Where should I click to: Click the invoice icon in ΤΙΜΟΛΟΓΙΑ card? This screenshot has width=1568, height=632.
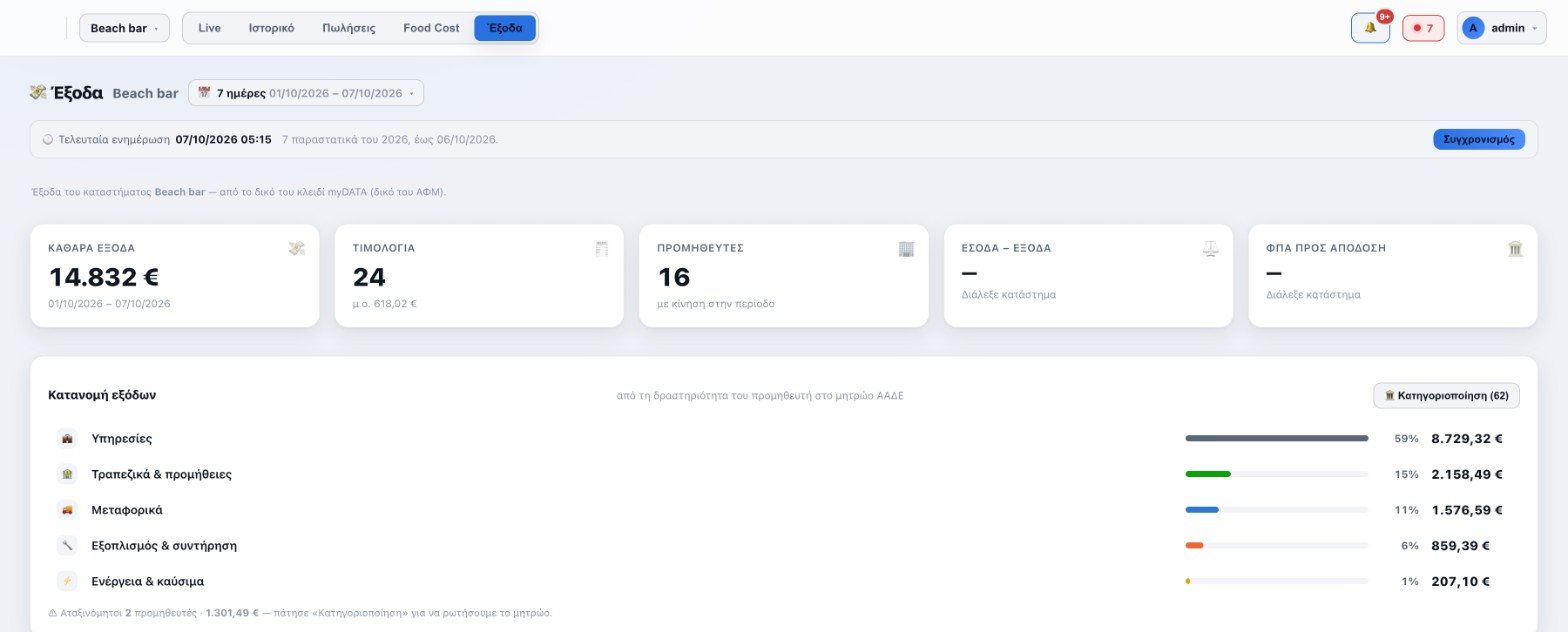(x=602, y=248)
